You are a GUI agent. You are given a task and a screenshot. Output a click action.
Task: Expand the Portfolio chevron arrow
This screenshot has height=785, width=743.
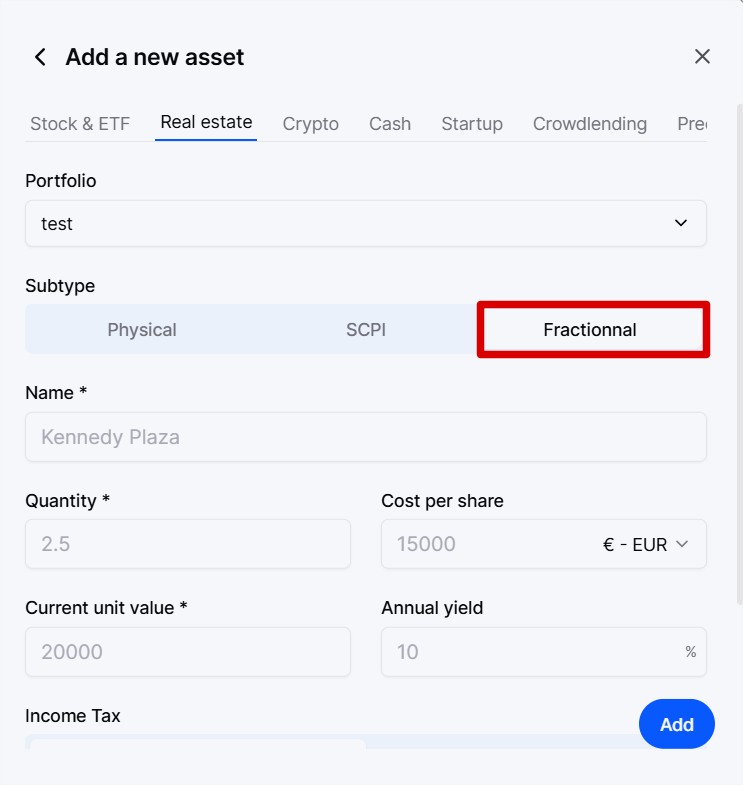(680, 223)
